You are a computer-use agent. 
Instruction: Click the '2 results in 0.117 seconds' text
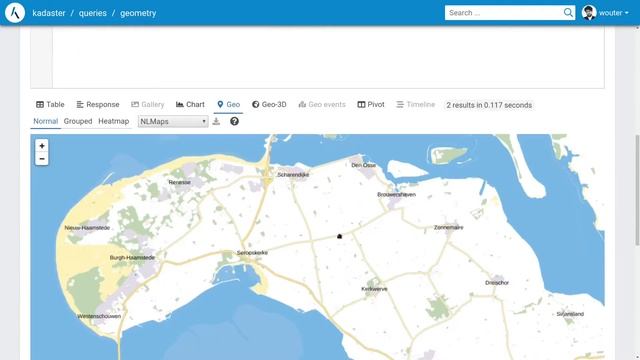pos(489,105)
